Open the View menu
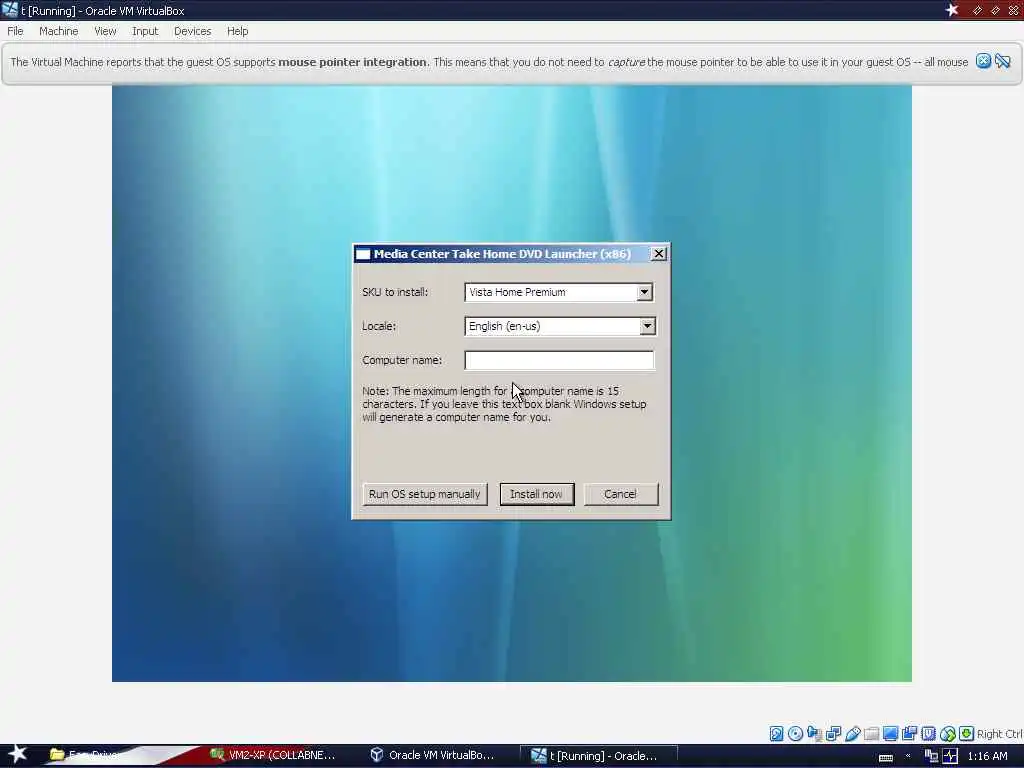 [x=105, y=31]
